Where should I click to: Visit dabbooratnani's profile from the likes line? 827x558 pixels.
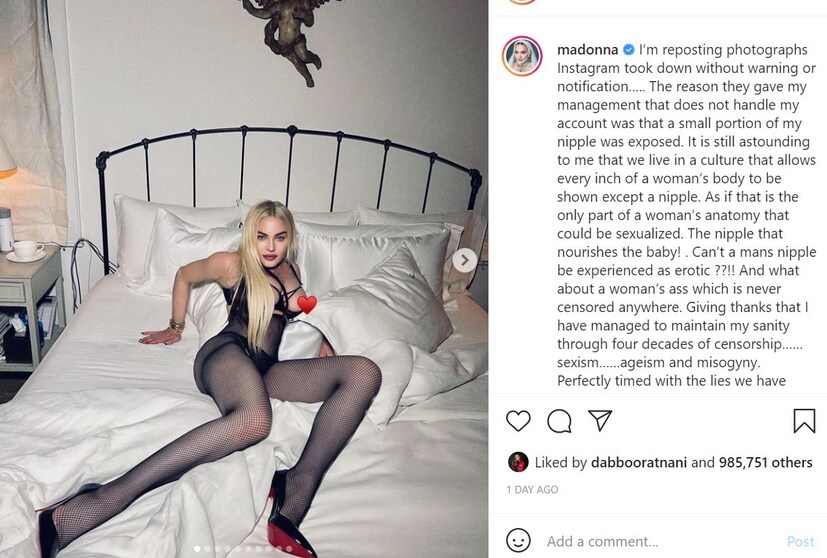point(639,463)
